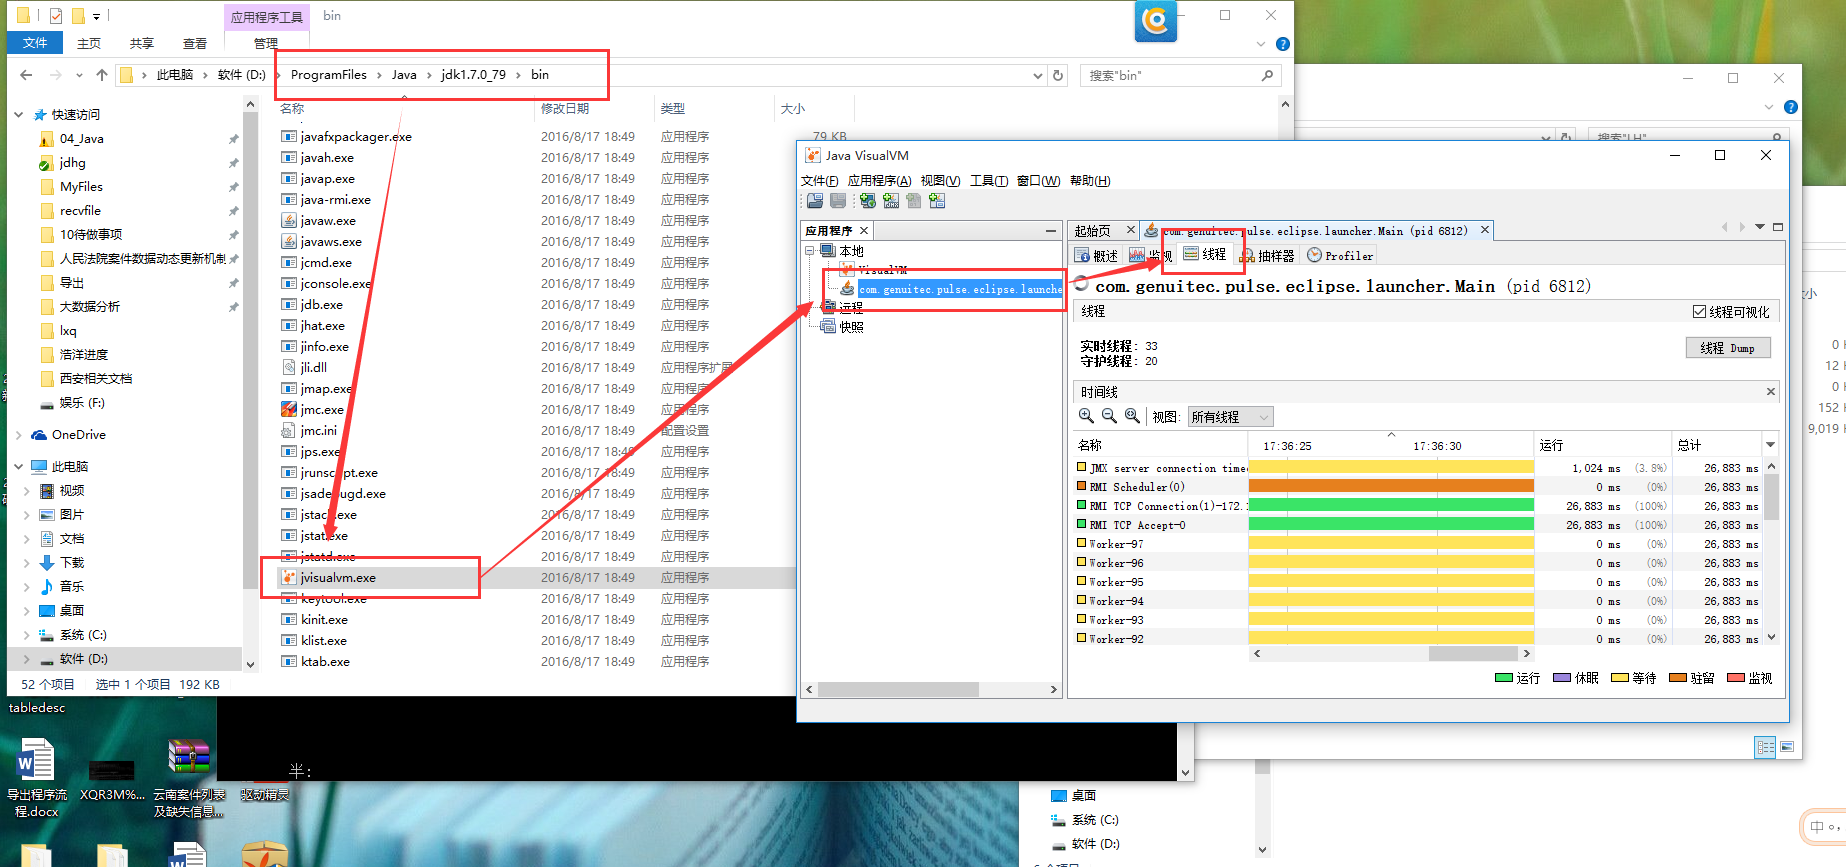
Task: Close the 应用程序 side panel tab
Action: click(x=864, y=231)
